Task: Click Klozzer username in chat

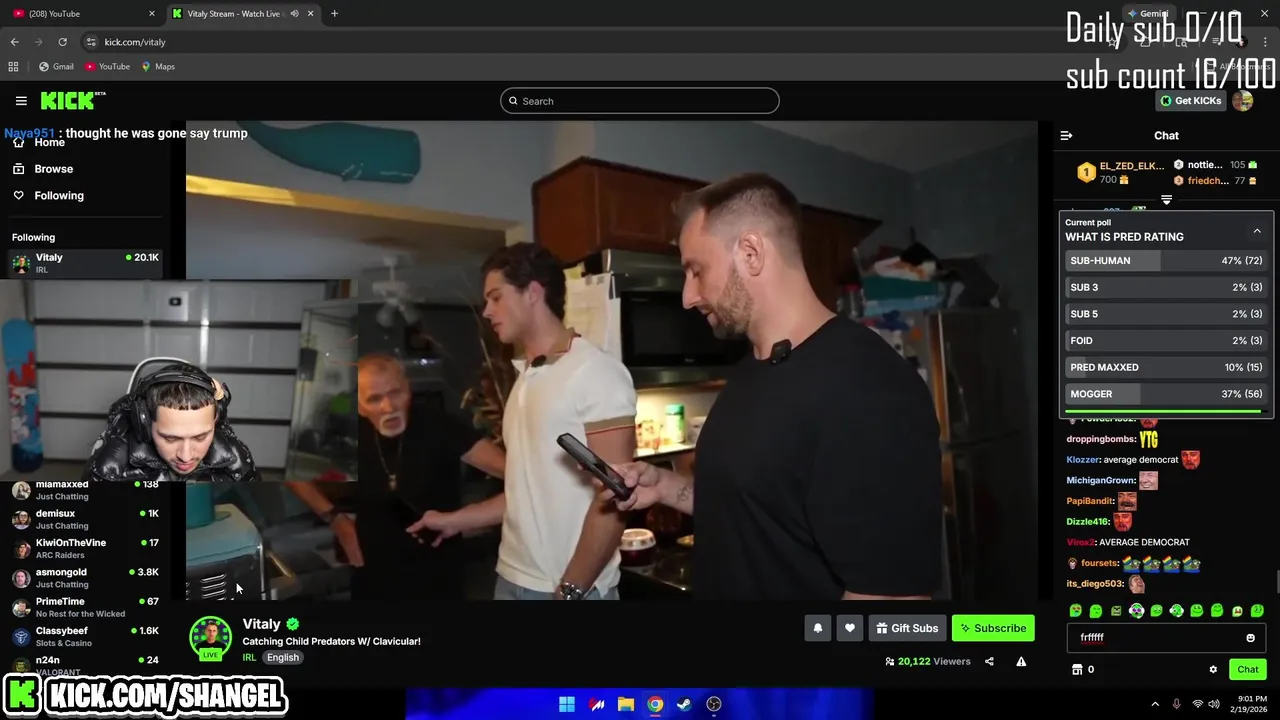Action: (x=1082, y=460)
